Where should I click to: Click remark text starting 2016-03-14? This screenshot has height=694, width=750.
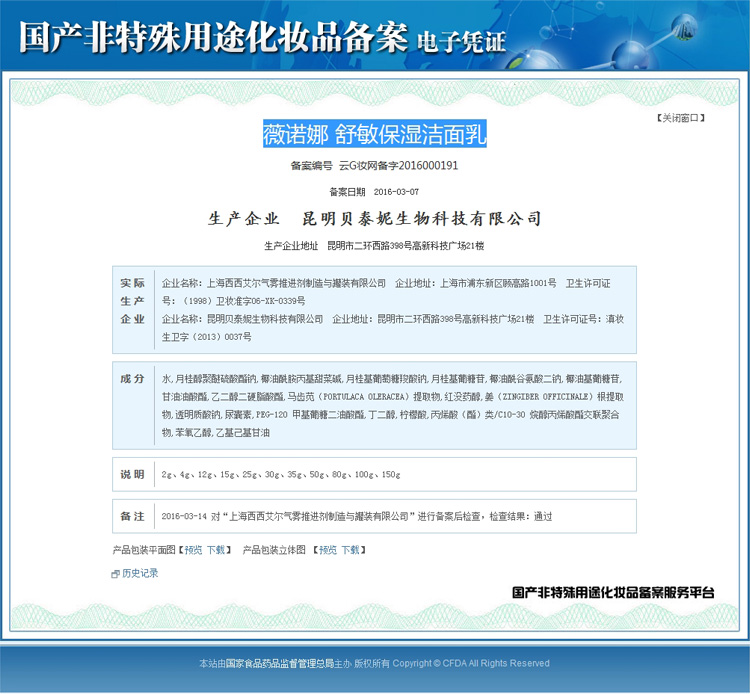click(357, 516)
